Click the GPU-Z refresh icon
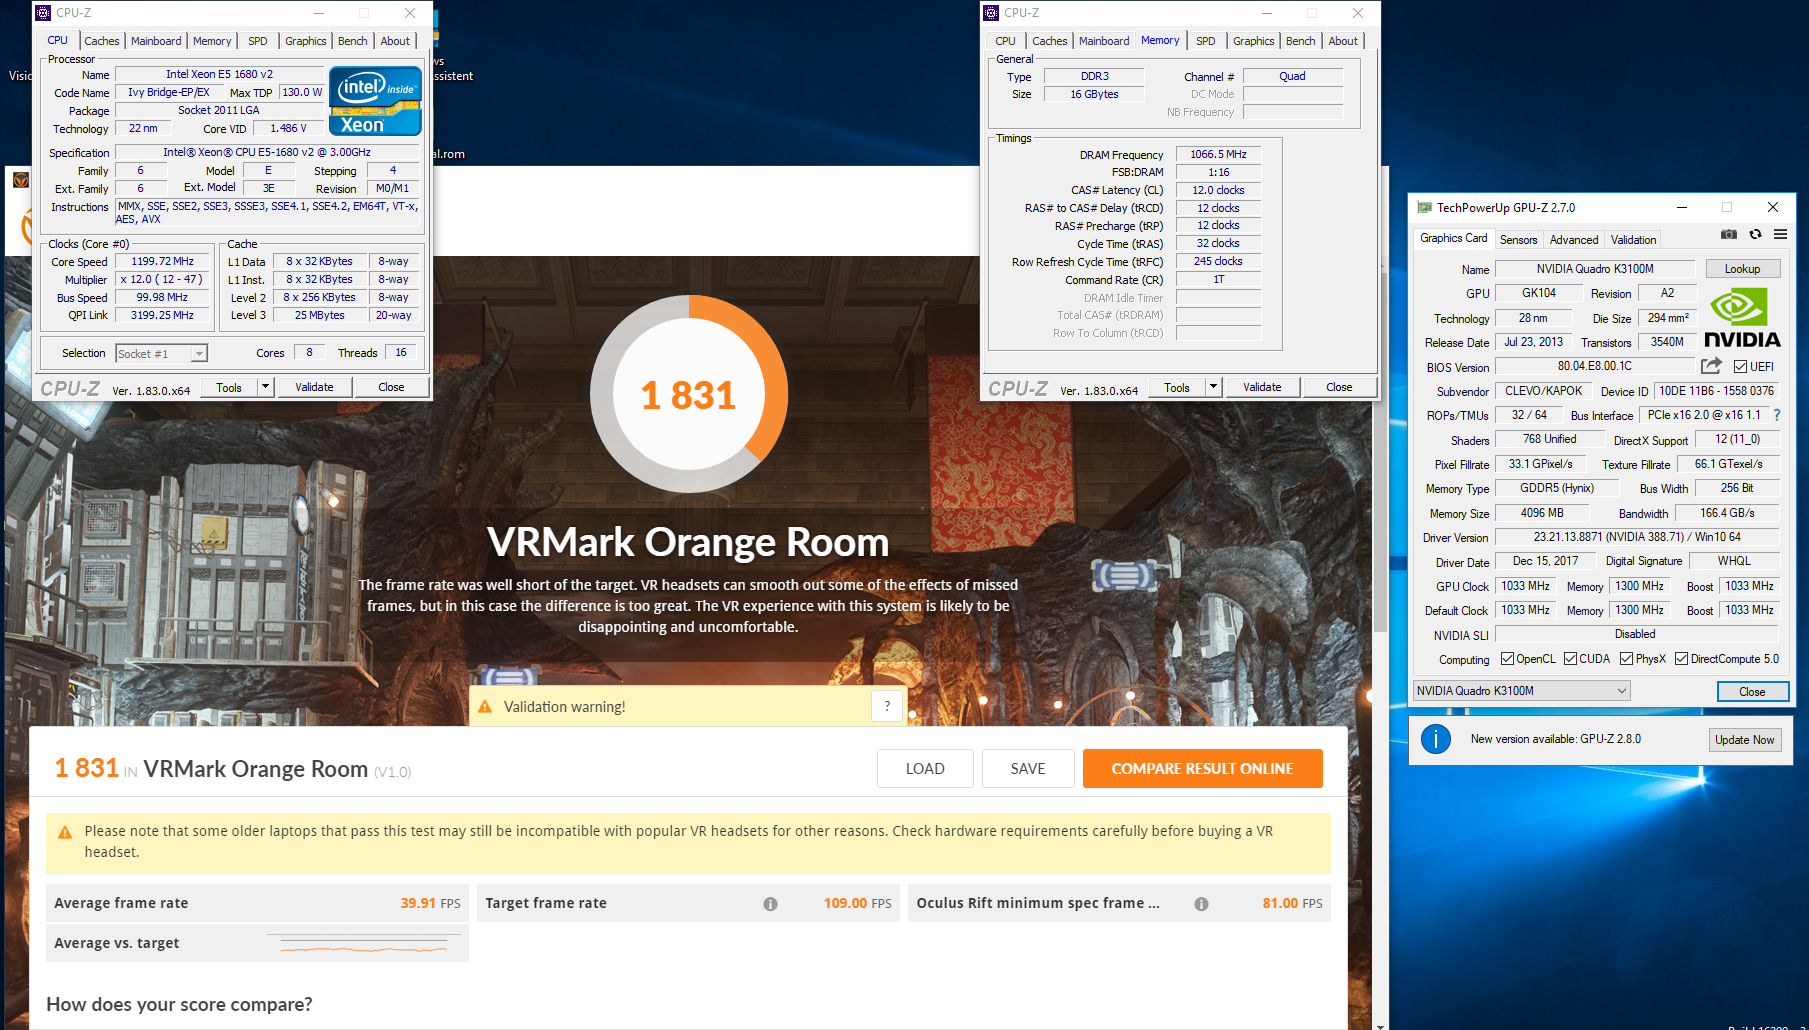The width and height of the screenshot is (1809, 1030). click(x=1755, y=234)
